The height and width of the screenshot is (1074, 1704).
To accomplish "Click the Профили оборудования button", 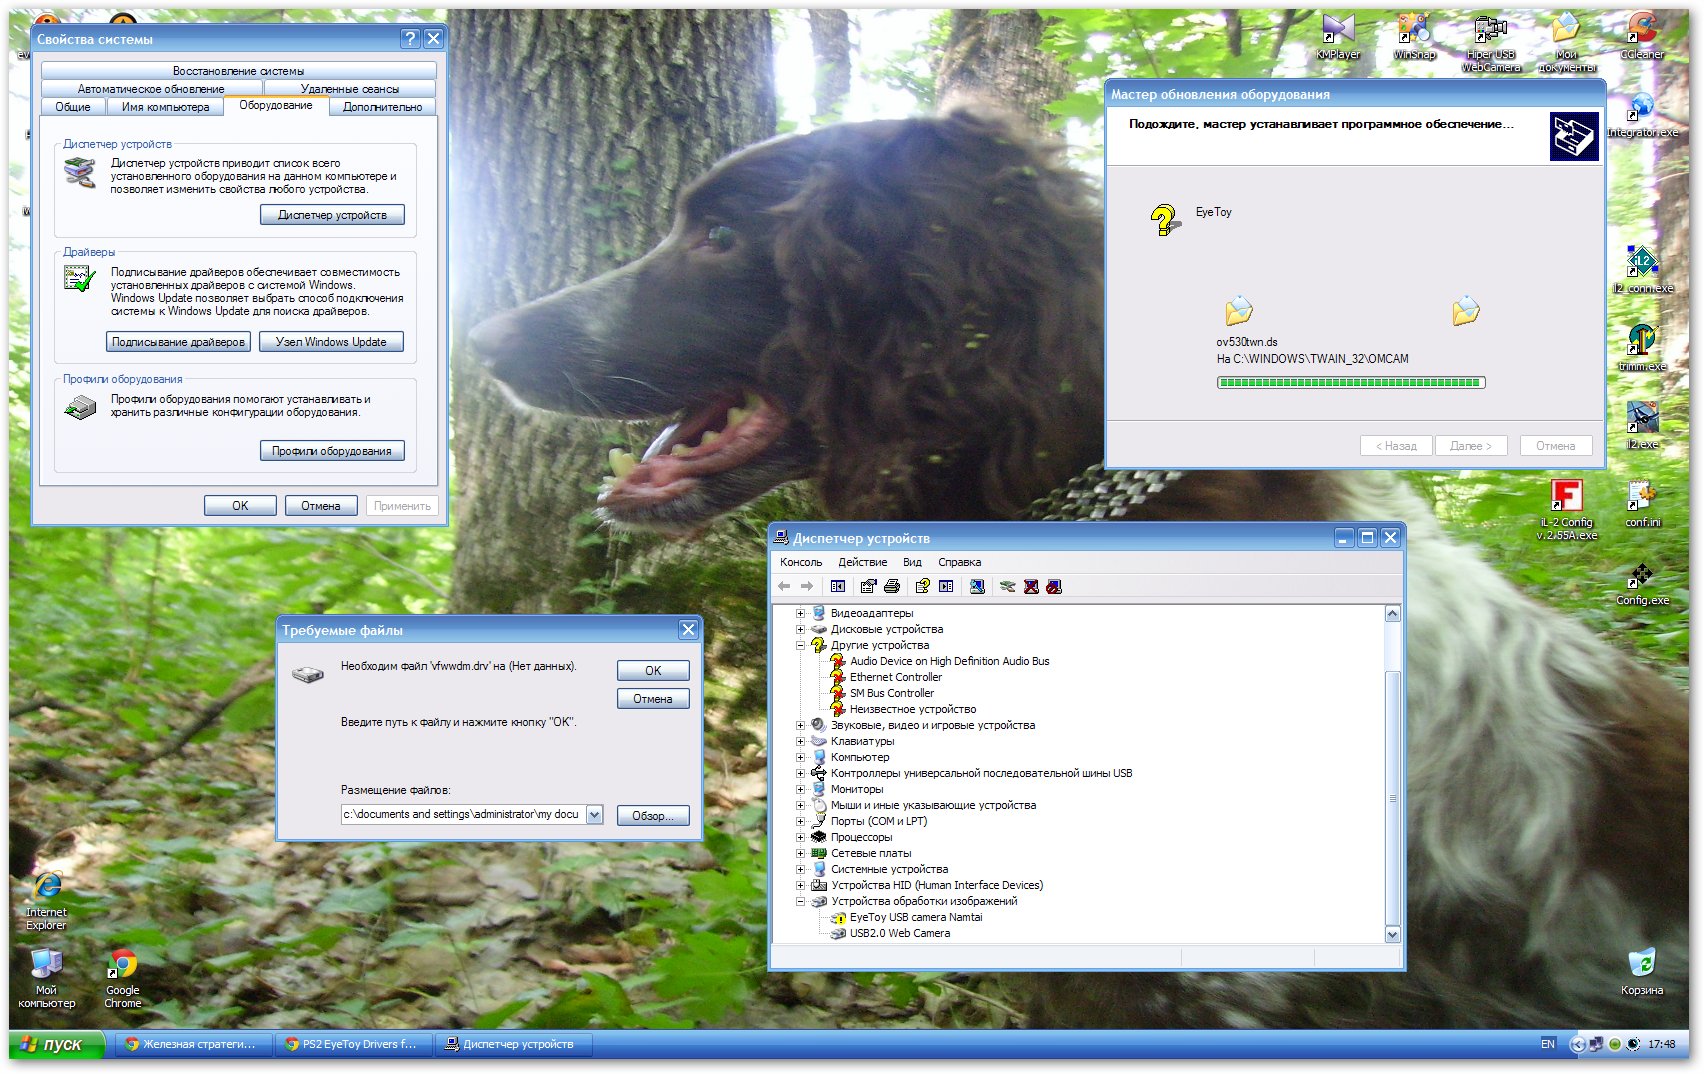I will click(x=332, y=451).
